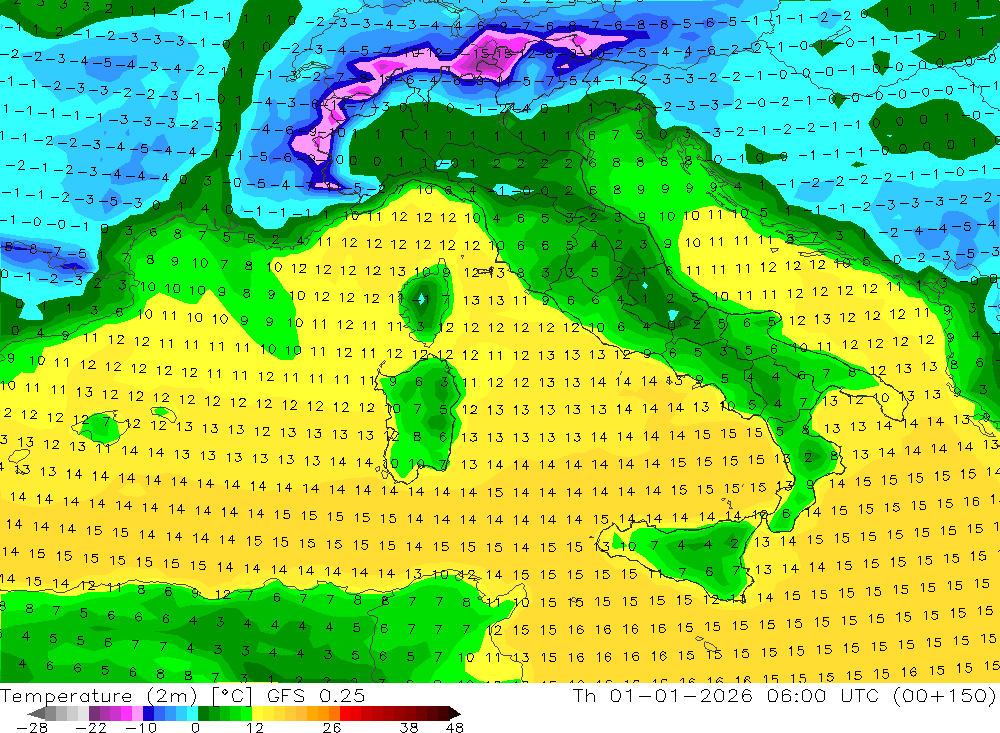The image size is (1000, 733).
Task: Click the "Temperature (2m)" title text
Action: tap(98, 695)
